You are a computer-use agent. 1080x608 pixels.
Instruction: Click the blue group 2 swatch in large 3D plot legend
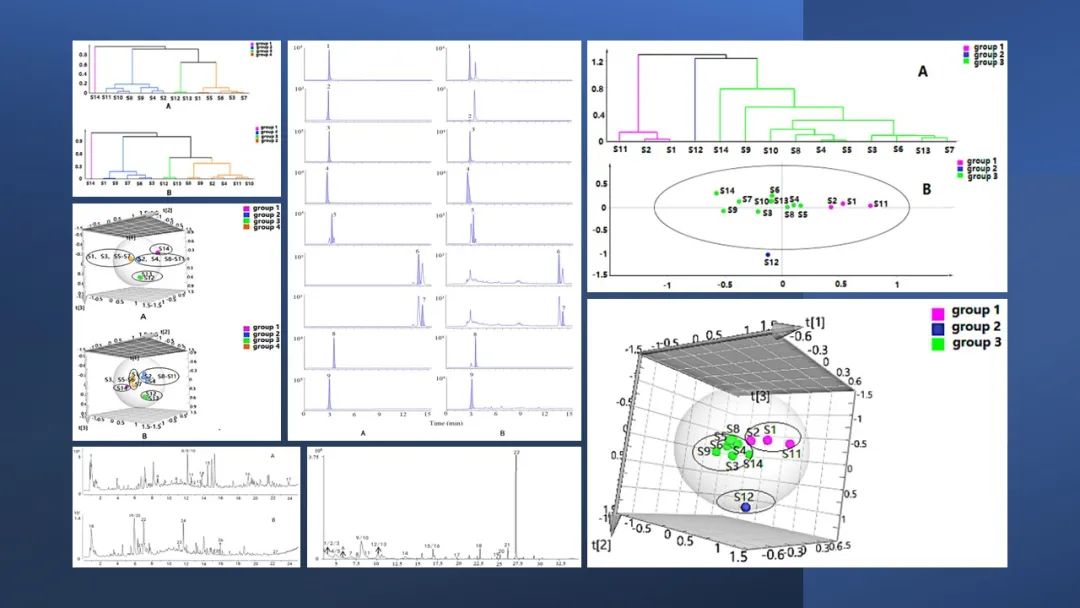click(x=938, y=327)
